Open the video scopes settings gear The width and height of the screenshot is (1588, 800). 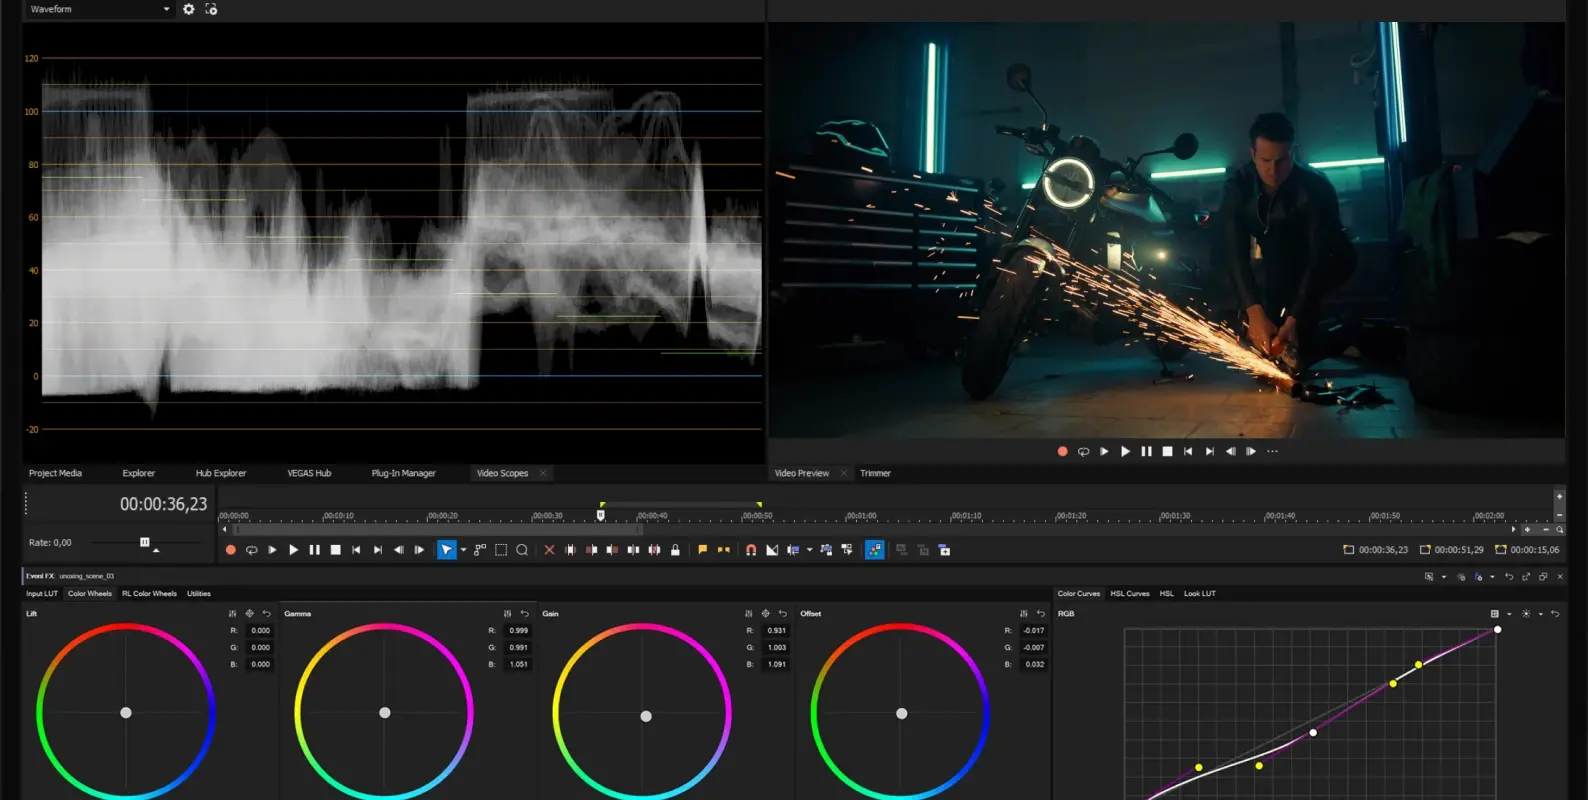(x=188, y=9)
